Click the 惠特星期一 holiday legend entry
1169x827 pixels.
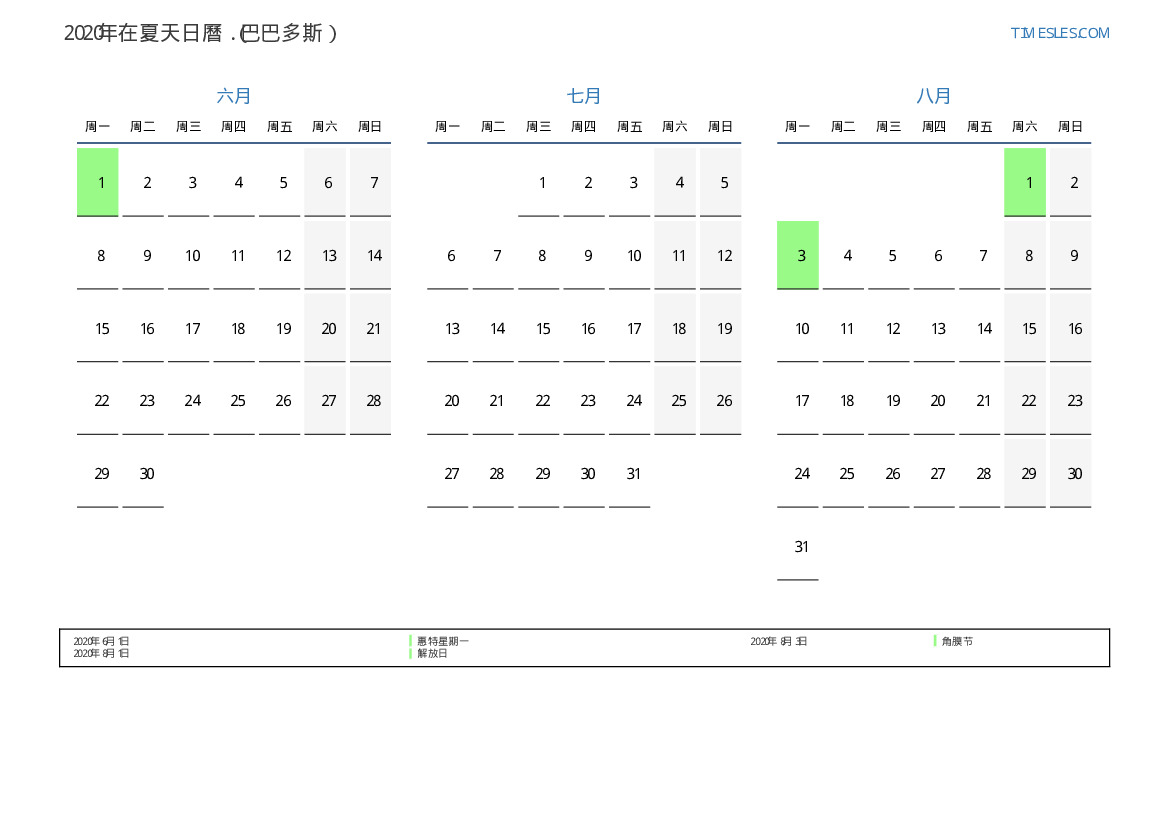442,641
